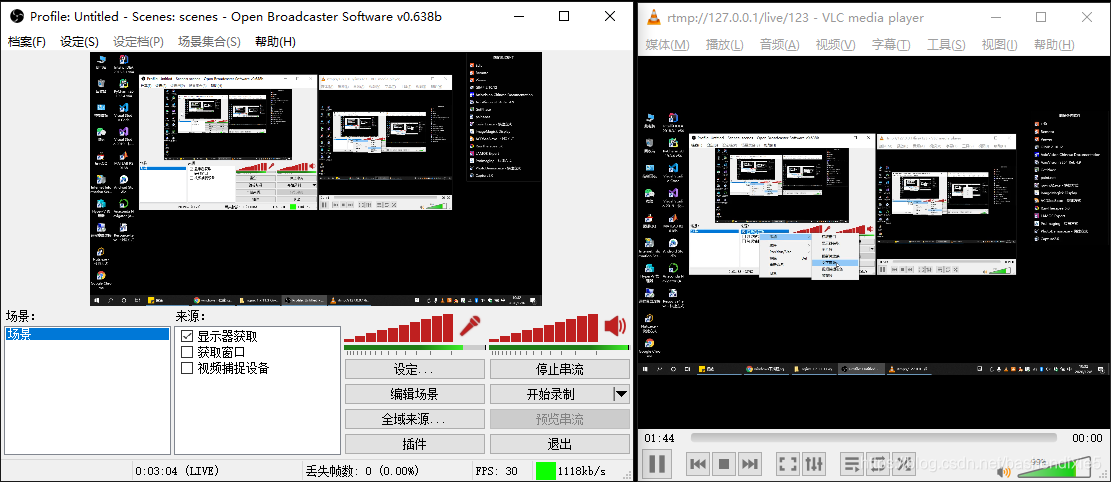This screenshot has height=482, width=1111.
Task: Click the 丢失帧数 dropped frames status
Action: (363, 471)
